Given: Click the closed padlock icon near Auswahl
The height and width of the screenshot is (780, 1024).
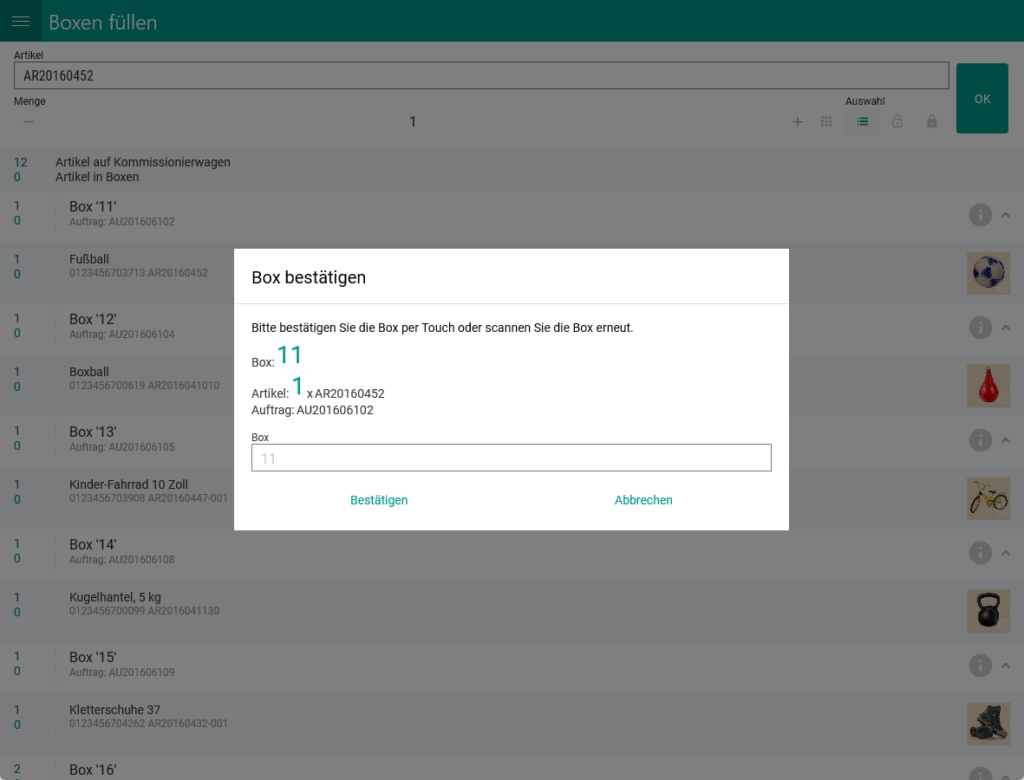Looking at the screenshot, I should [x=931, y=121].
